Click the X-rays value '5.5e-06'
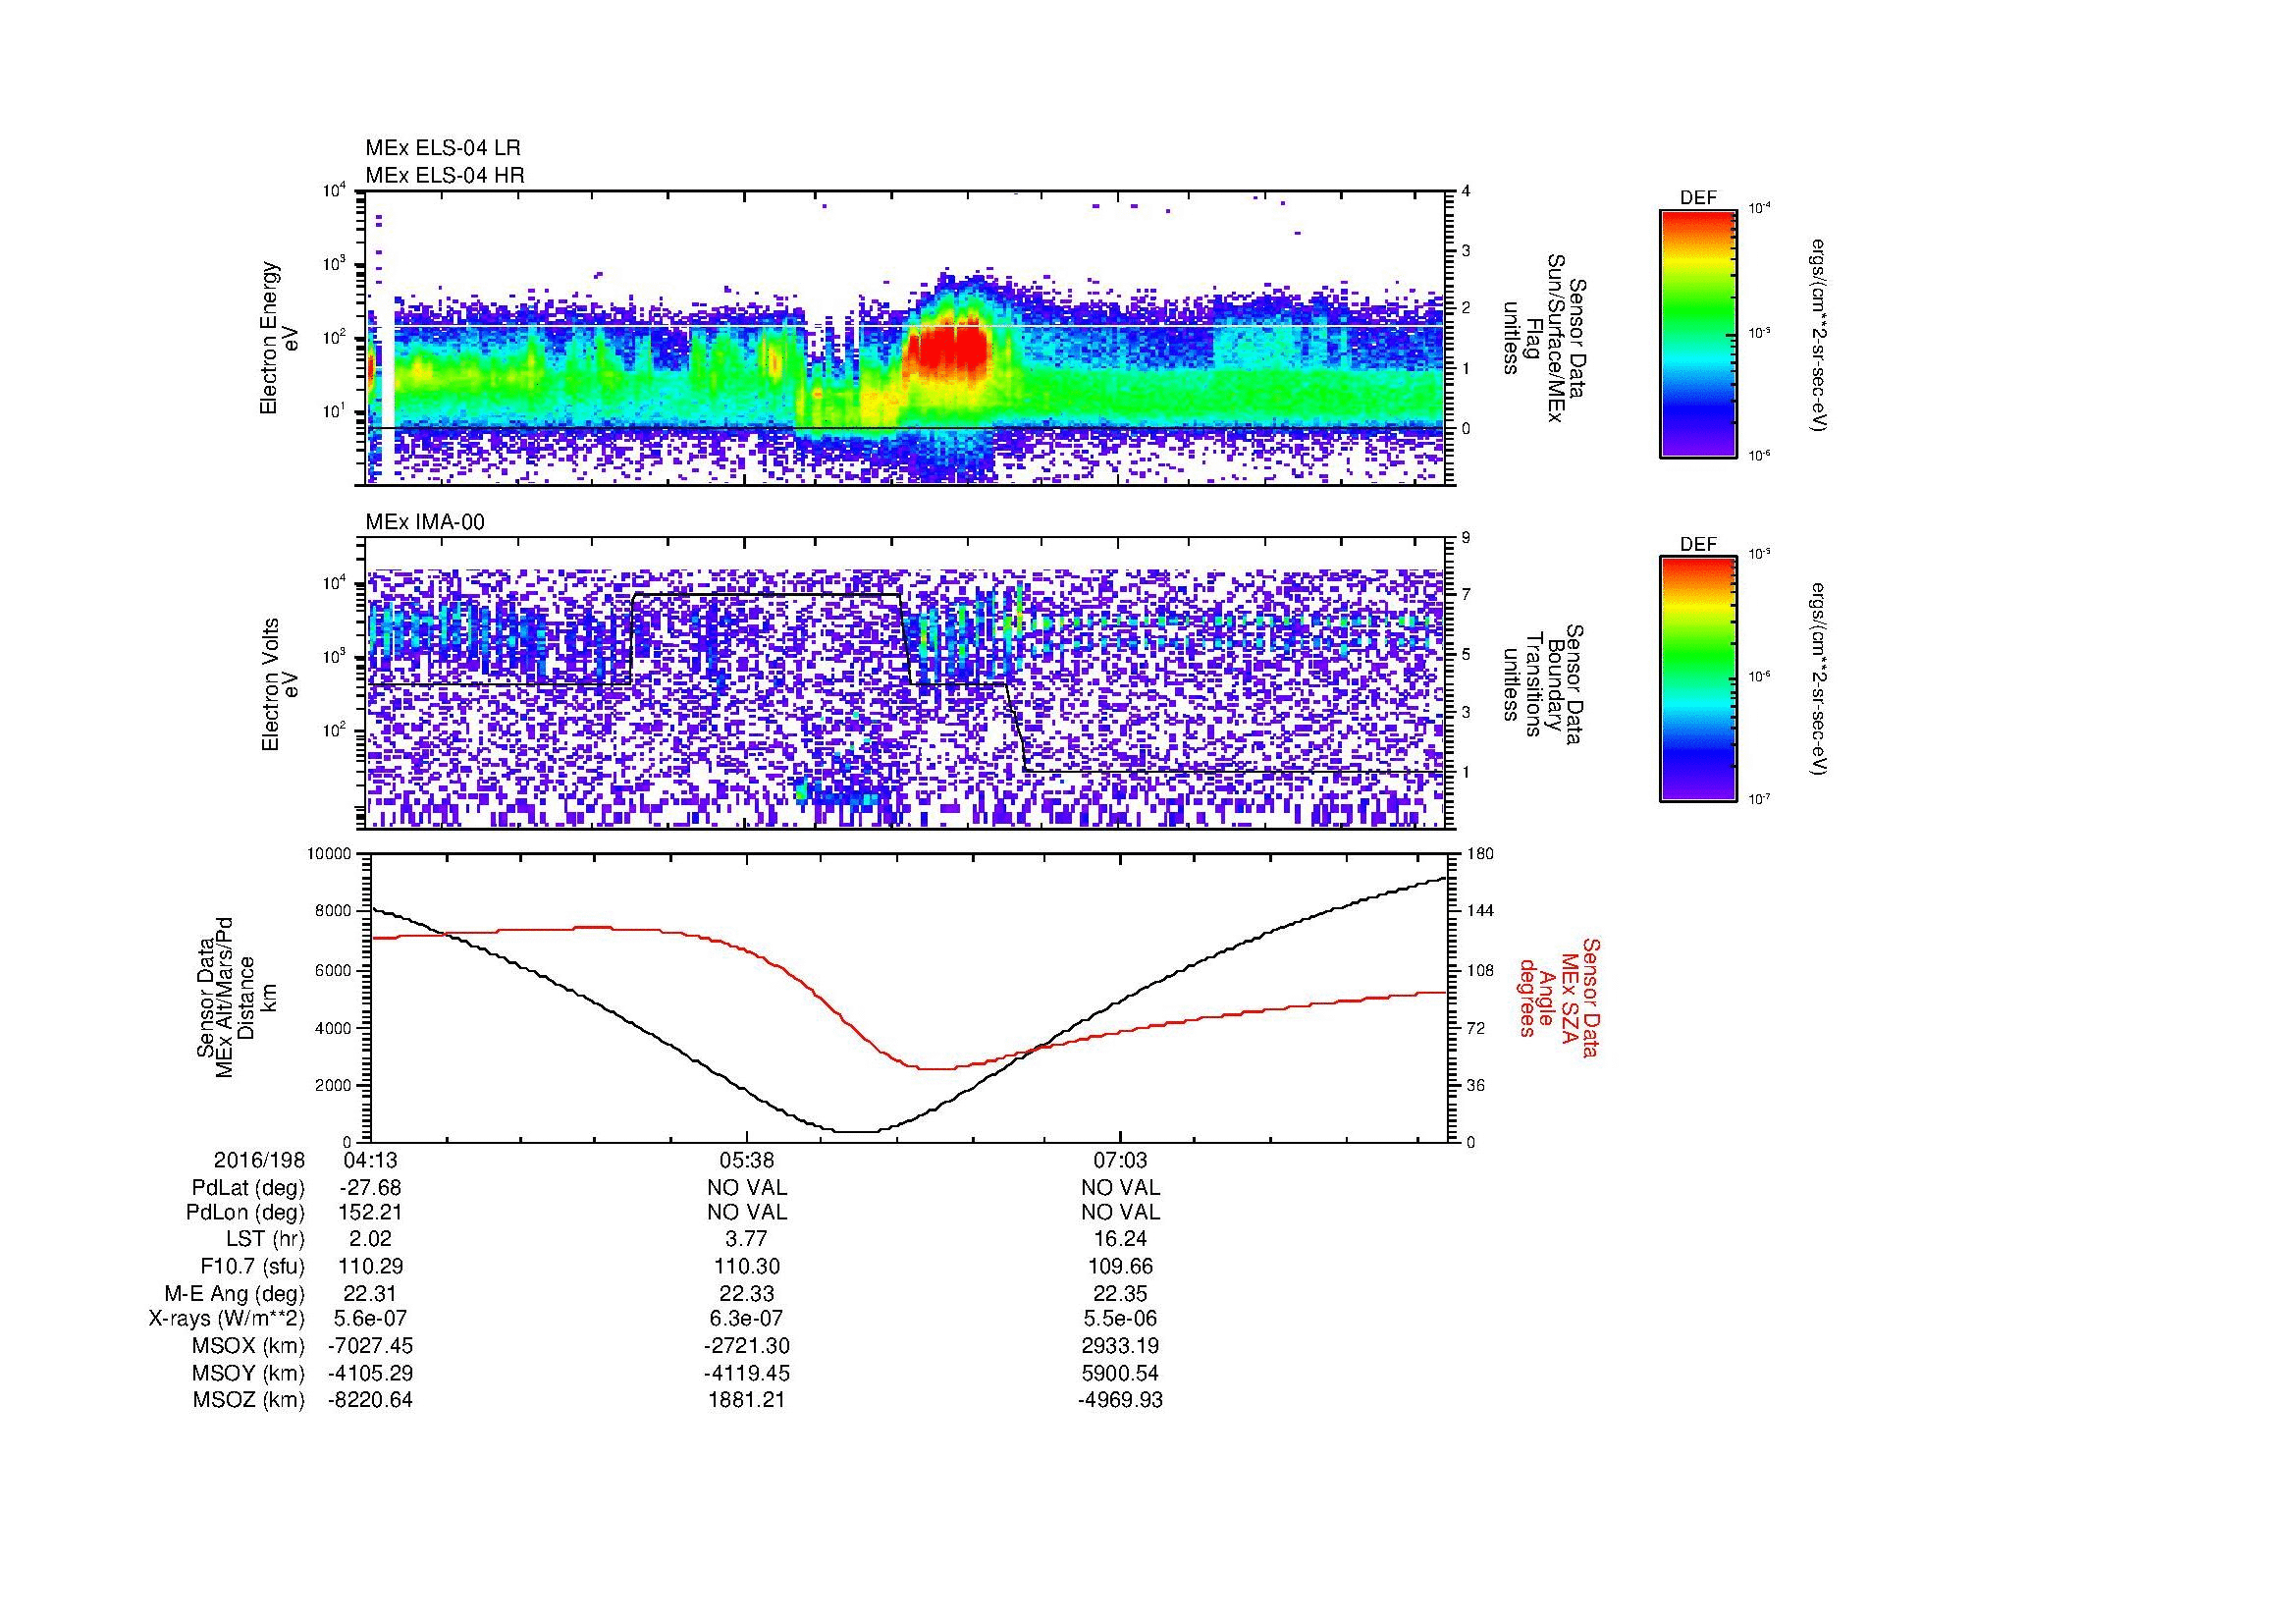Viewport: 2296px width, 1623px height. tap(1120, 1319)
